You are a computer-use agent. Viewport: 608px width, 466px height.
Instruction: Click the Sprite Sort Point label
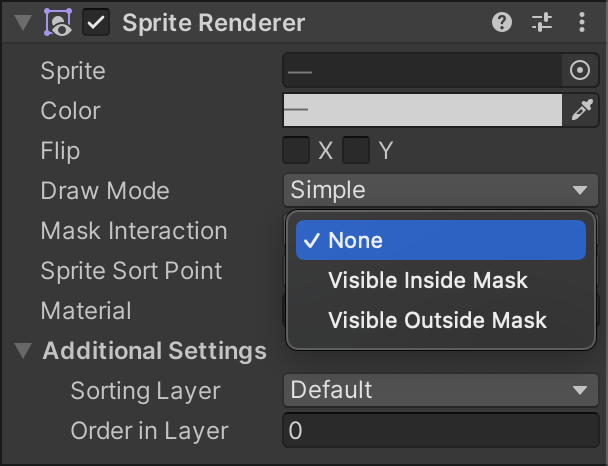131,271
